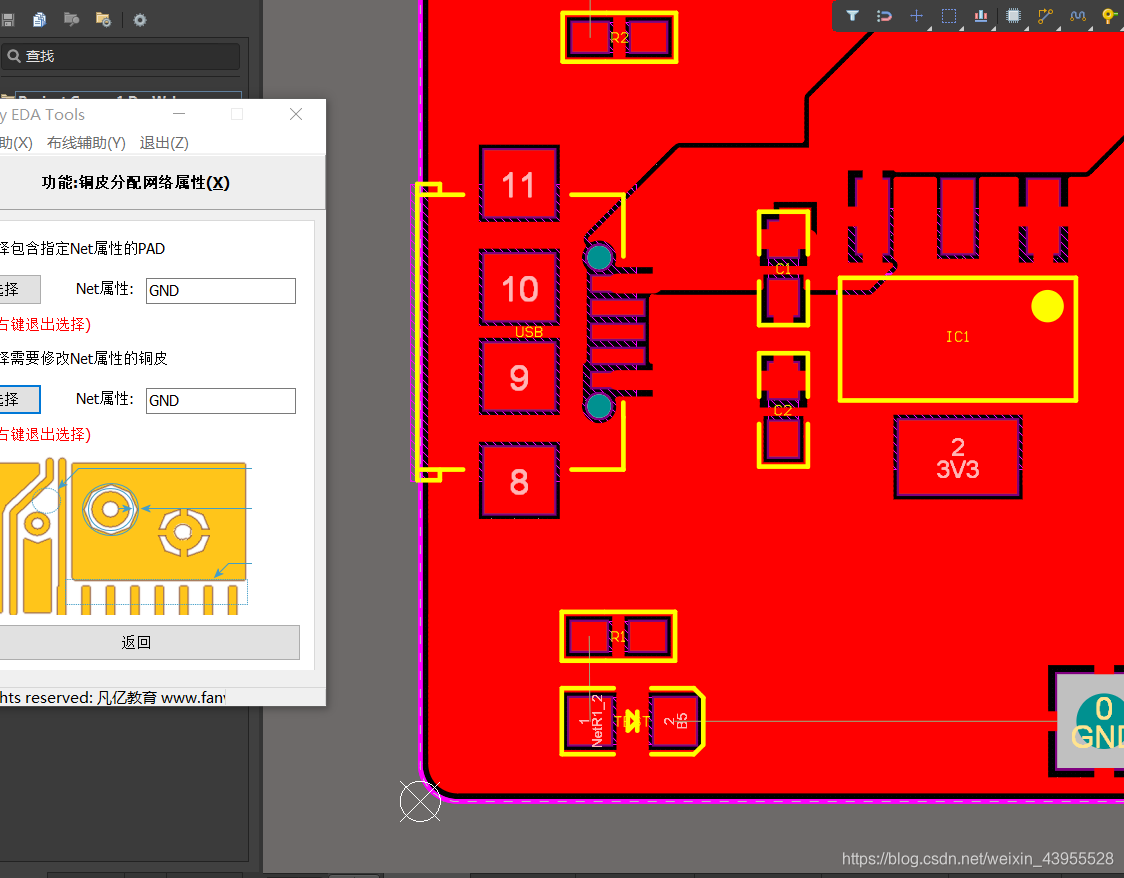The width and height of the screenshot is (1124, 878).
Task: Close the EDA Tools dialog window
Action: point(296,114)
